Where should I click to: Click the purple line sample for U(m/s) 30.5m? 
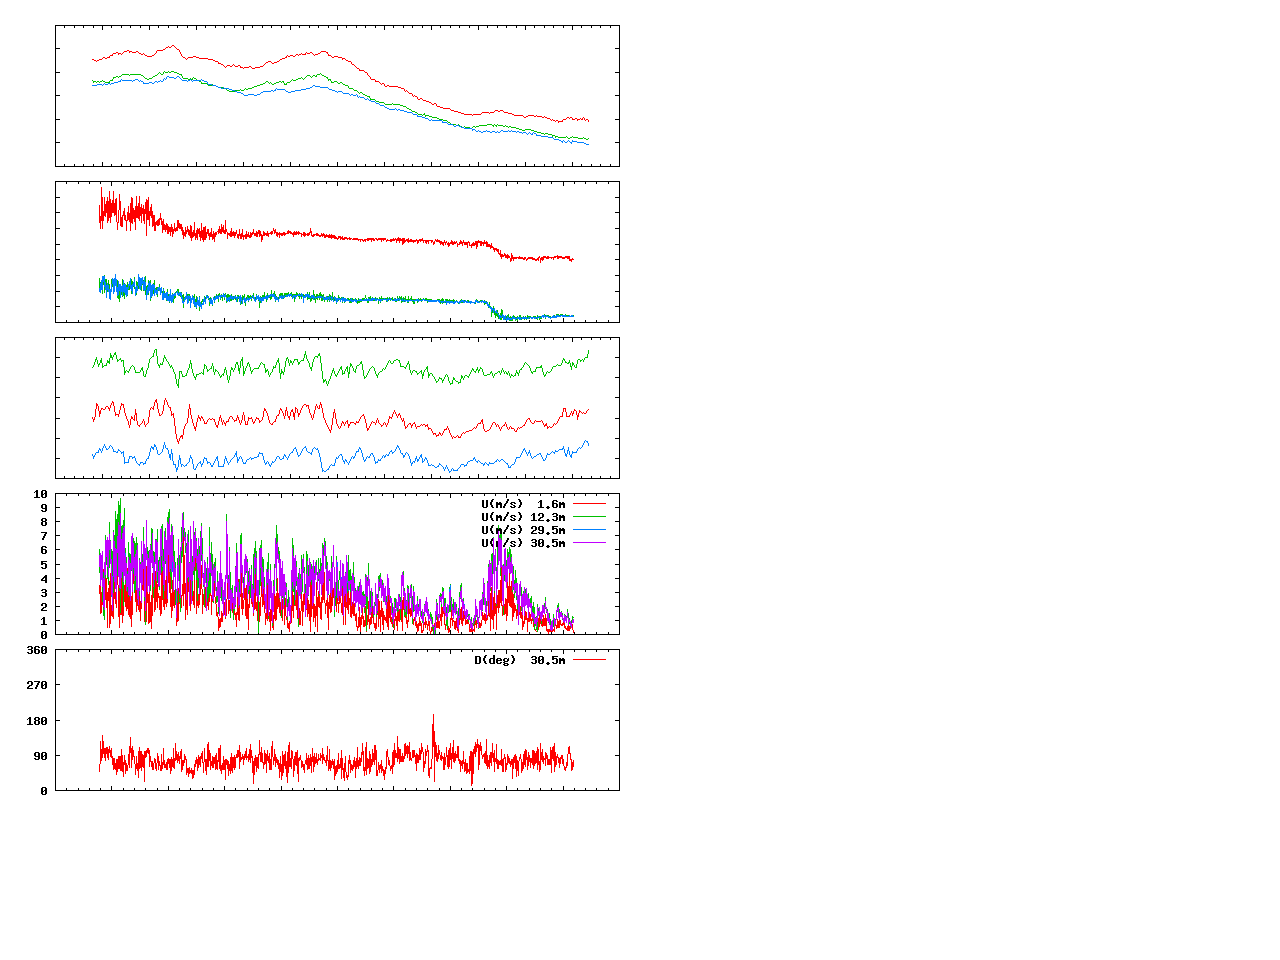[589, 543]
